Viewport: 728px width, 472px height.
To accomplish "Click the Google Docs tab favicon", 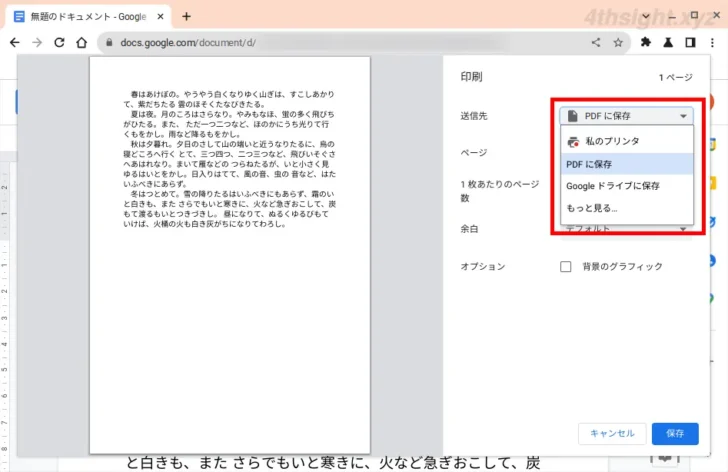I will [x=19, y=17].
